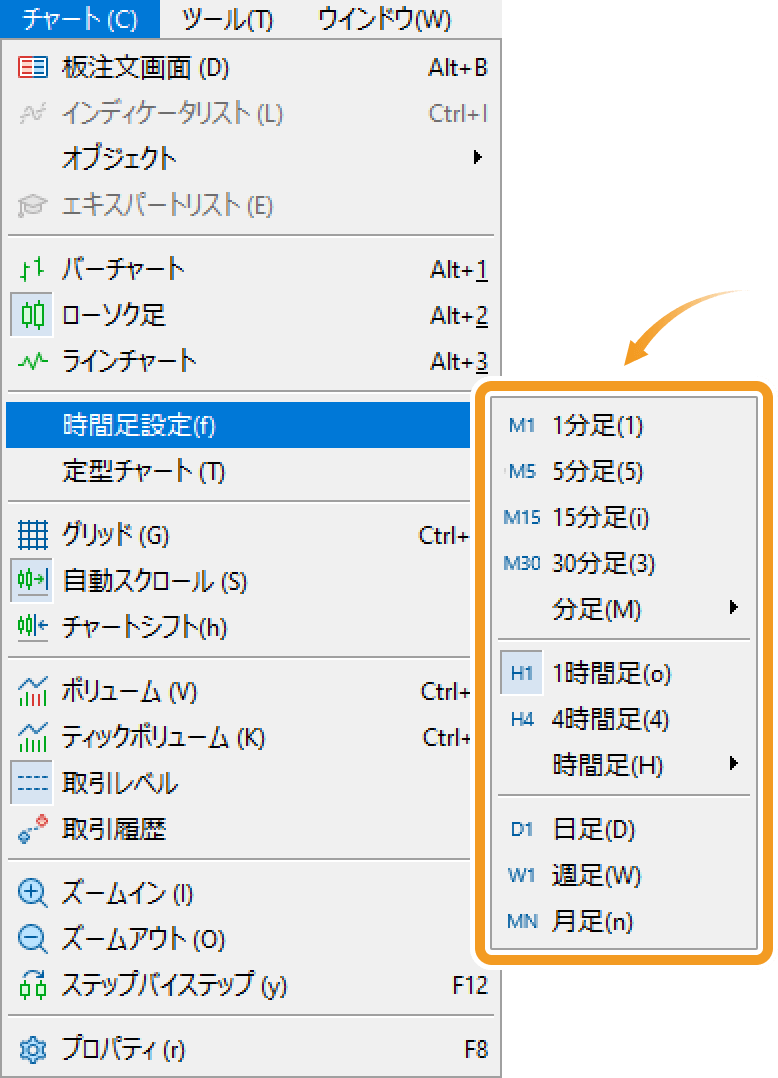Select the ローソク足 candlestick icon

coord(32,315)
